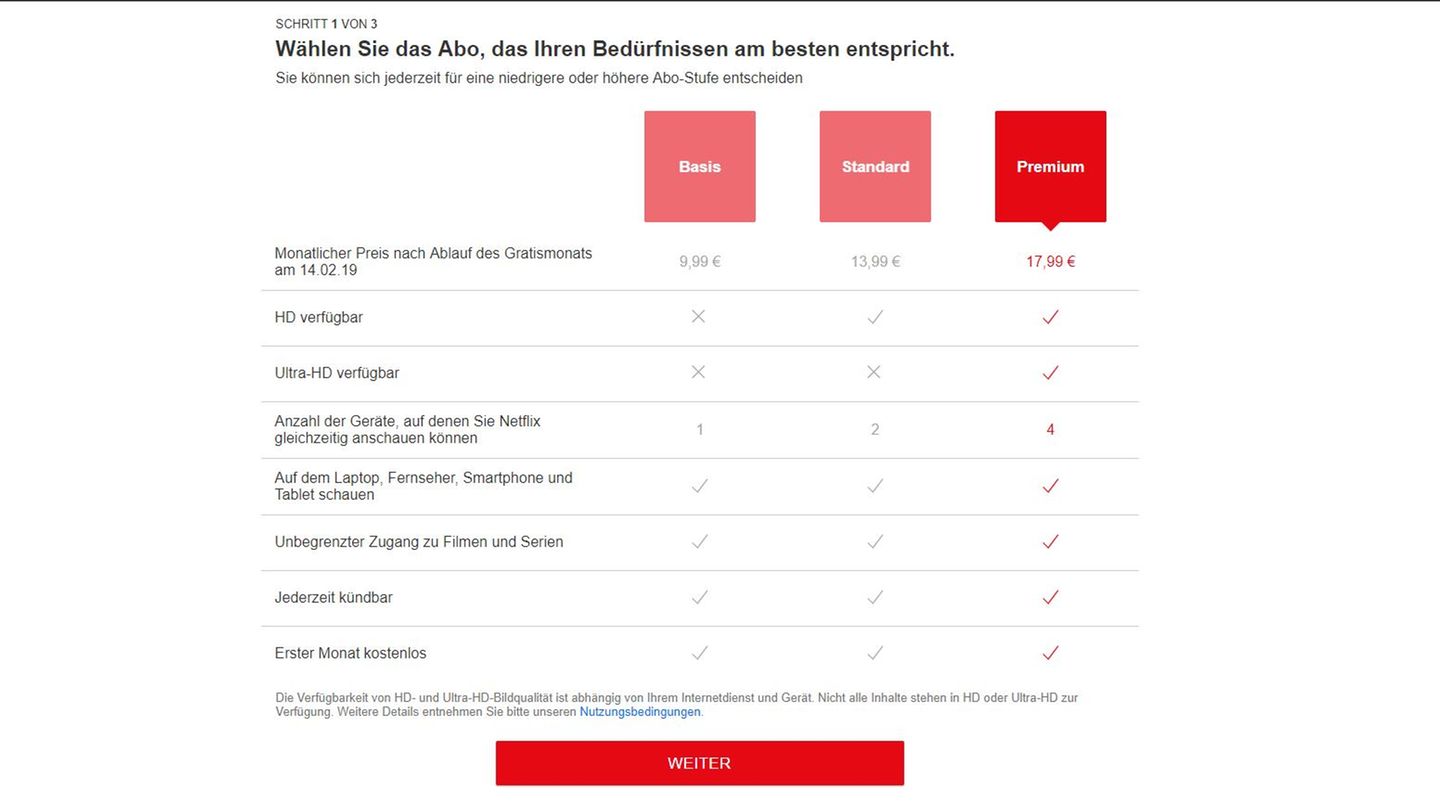The height and width of the screenshot is (810, 1440).
Task: Click Standard checkmark for Unbegrenzter Zugang
Action: pos(875,541)
